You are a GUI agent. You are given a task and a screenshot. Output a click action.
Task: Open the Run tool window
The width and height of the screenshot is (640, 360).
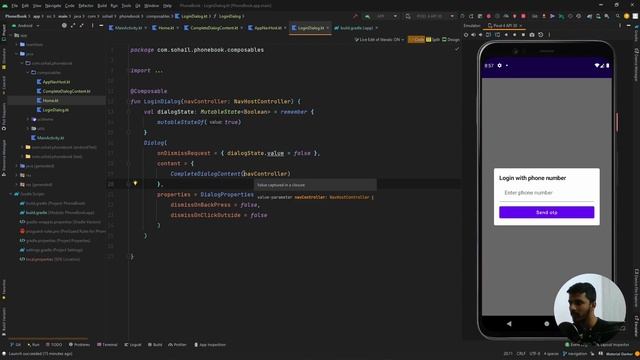pyautogui.click(x=33, y=345)
